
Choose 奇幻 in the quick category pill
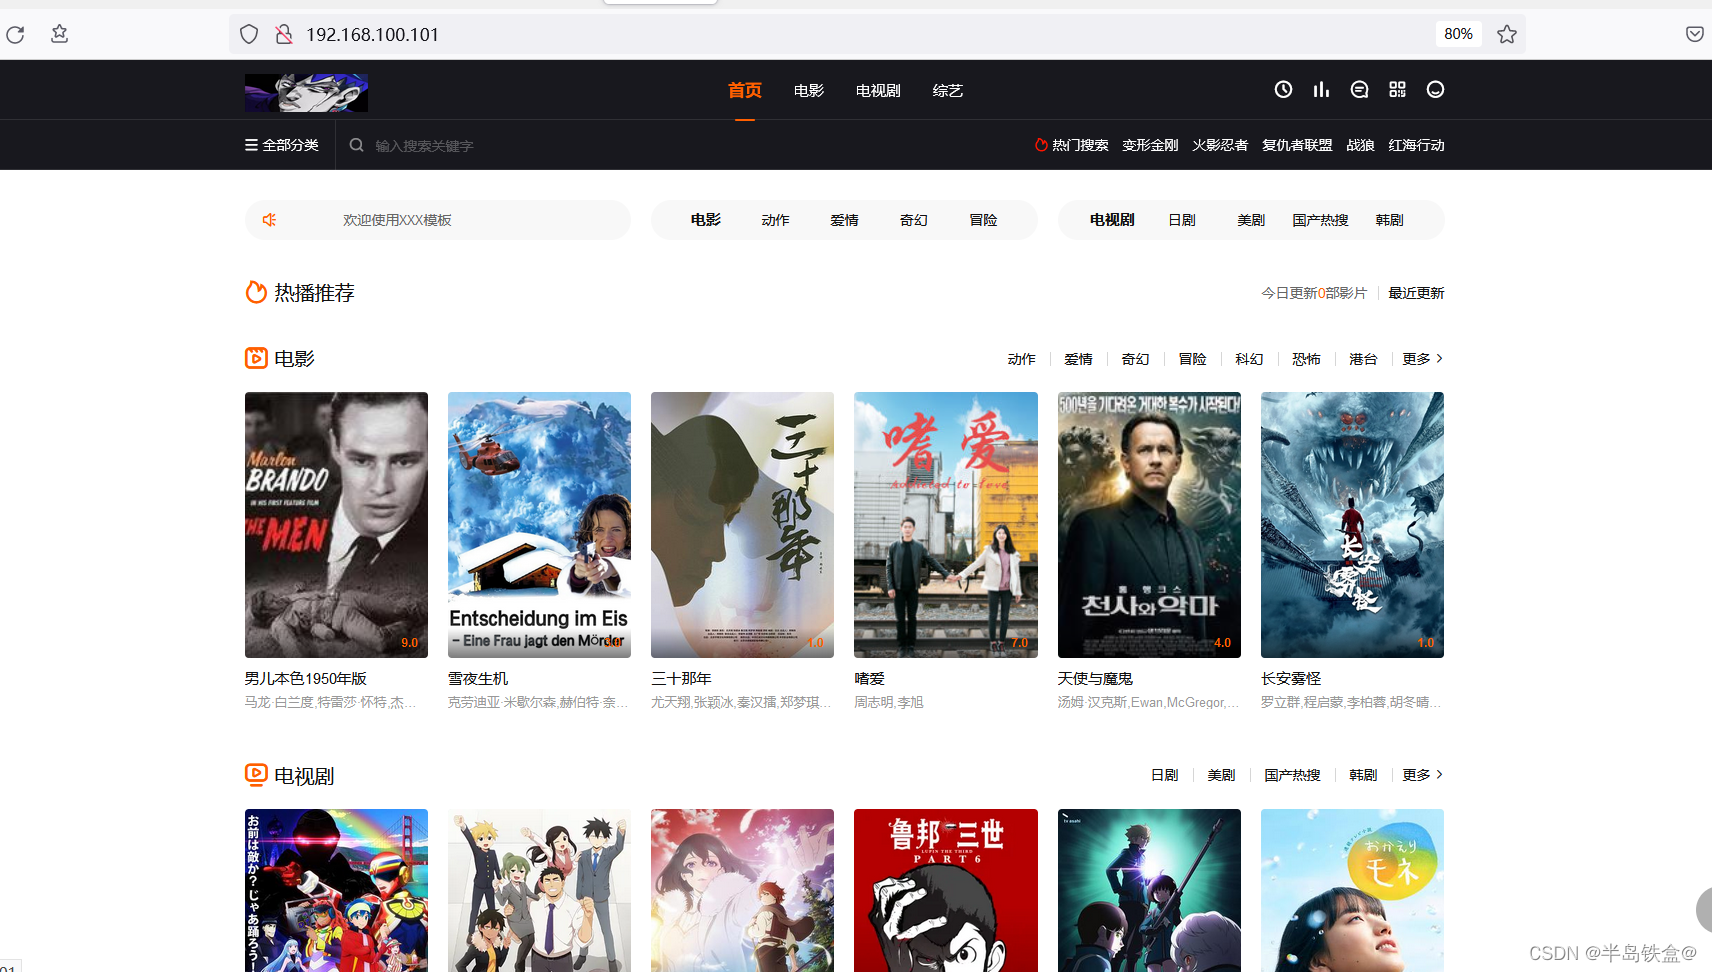coord(913,220)
